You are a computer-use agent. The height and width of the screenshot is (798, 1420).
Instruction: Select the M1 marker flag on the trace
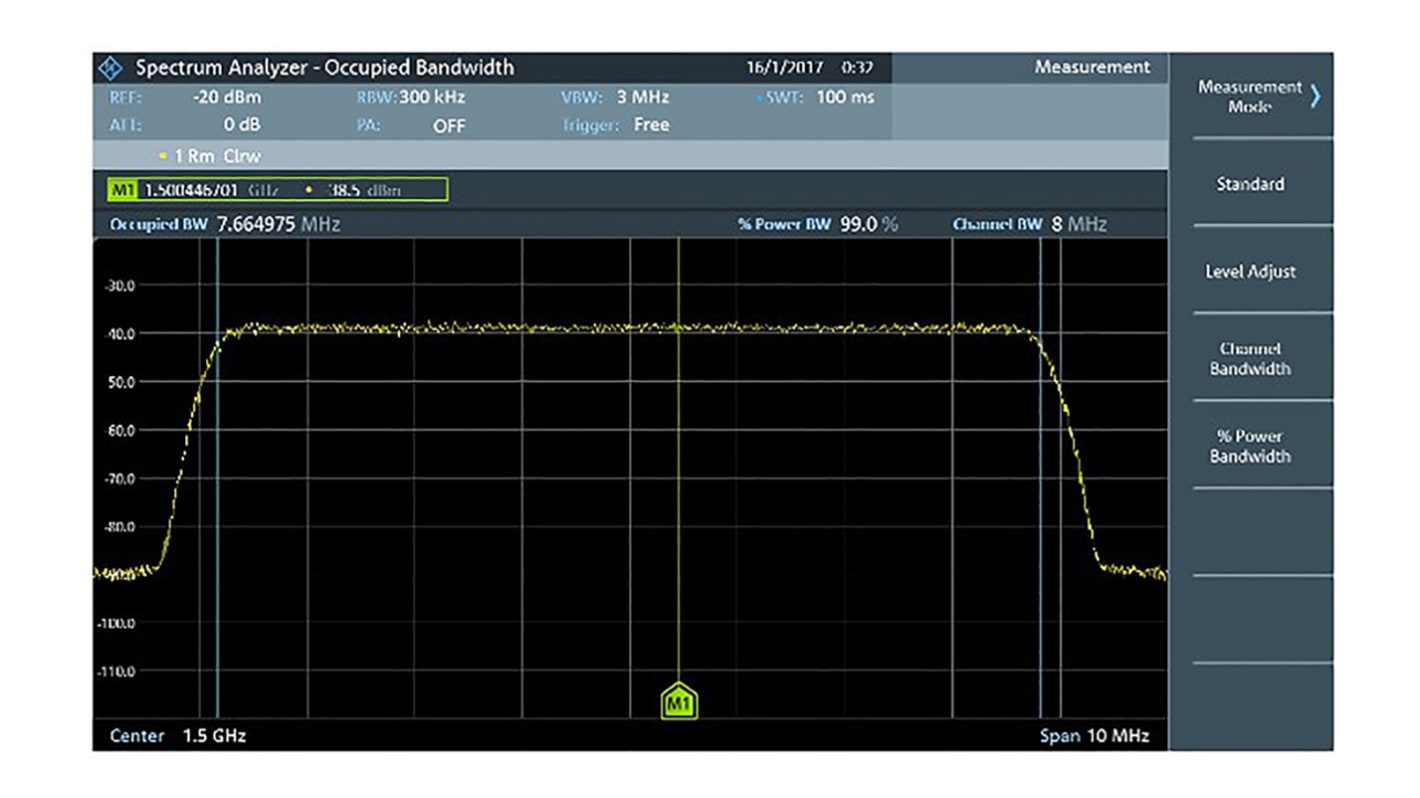[x=679, y=703]
